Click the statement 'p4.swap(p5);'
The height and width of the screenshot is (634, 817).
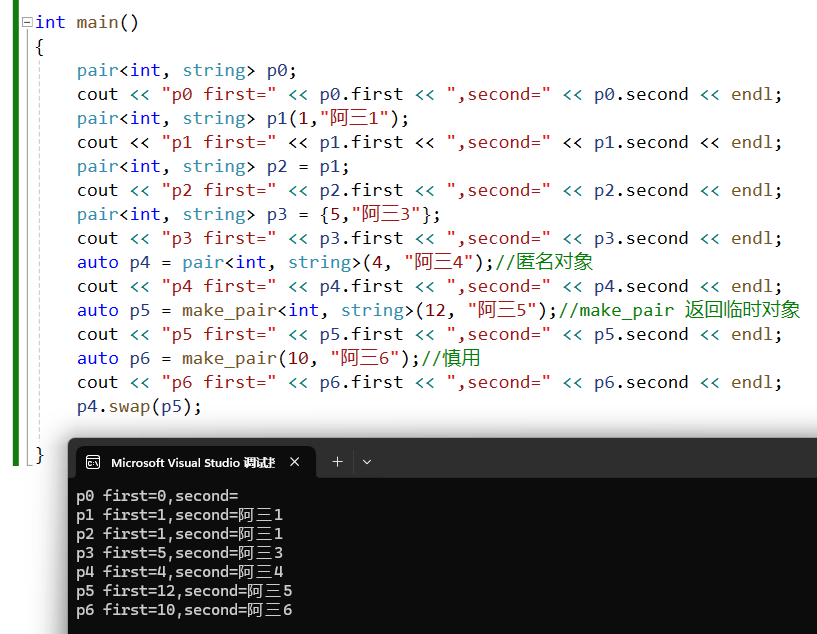point(139,406)
